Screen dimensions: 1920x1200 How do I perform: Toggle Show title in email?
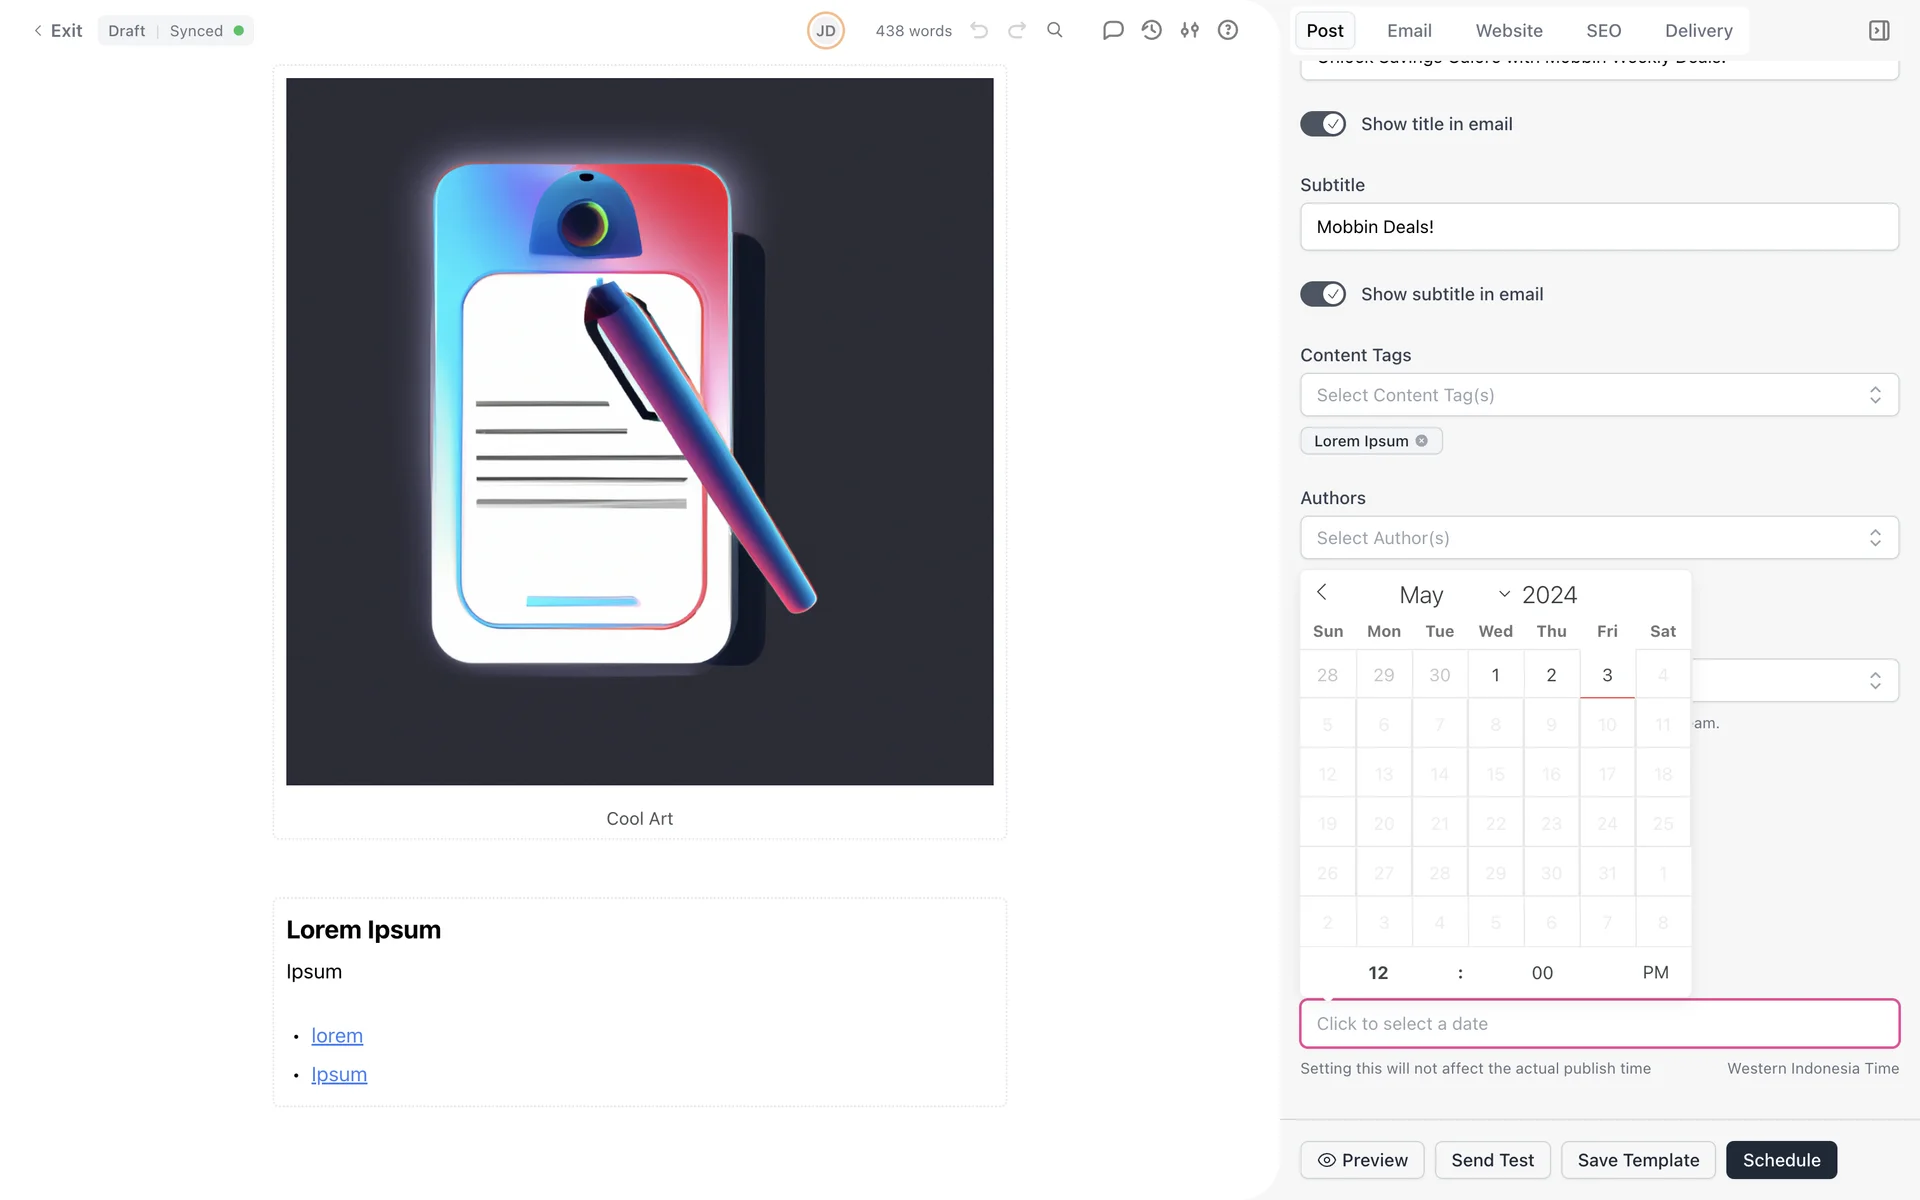click(x=1323, y=124)
